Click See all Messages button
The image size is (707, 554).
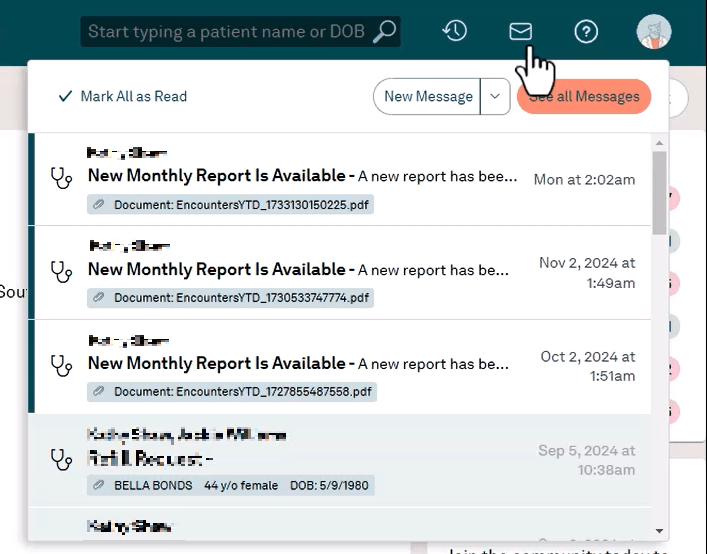[584, 96]
